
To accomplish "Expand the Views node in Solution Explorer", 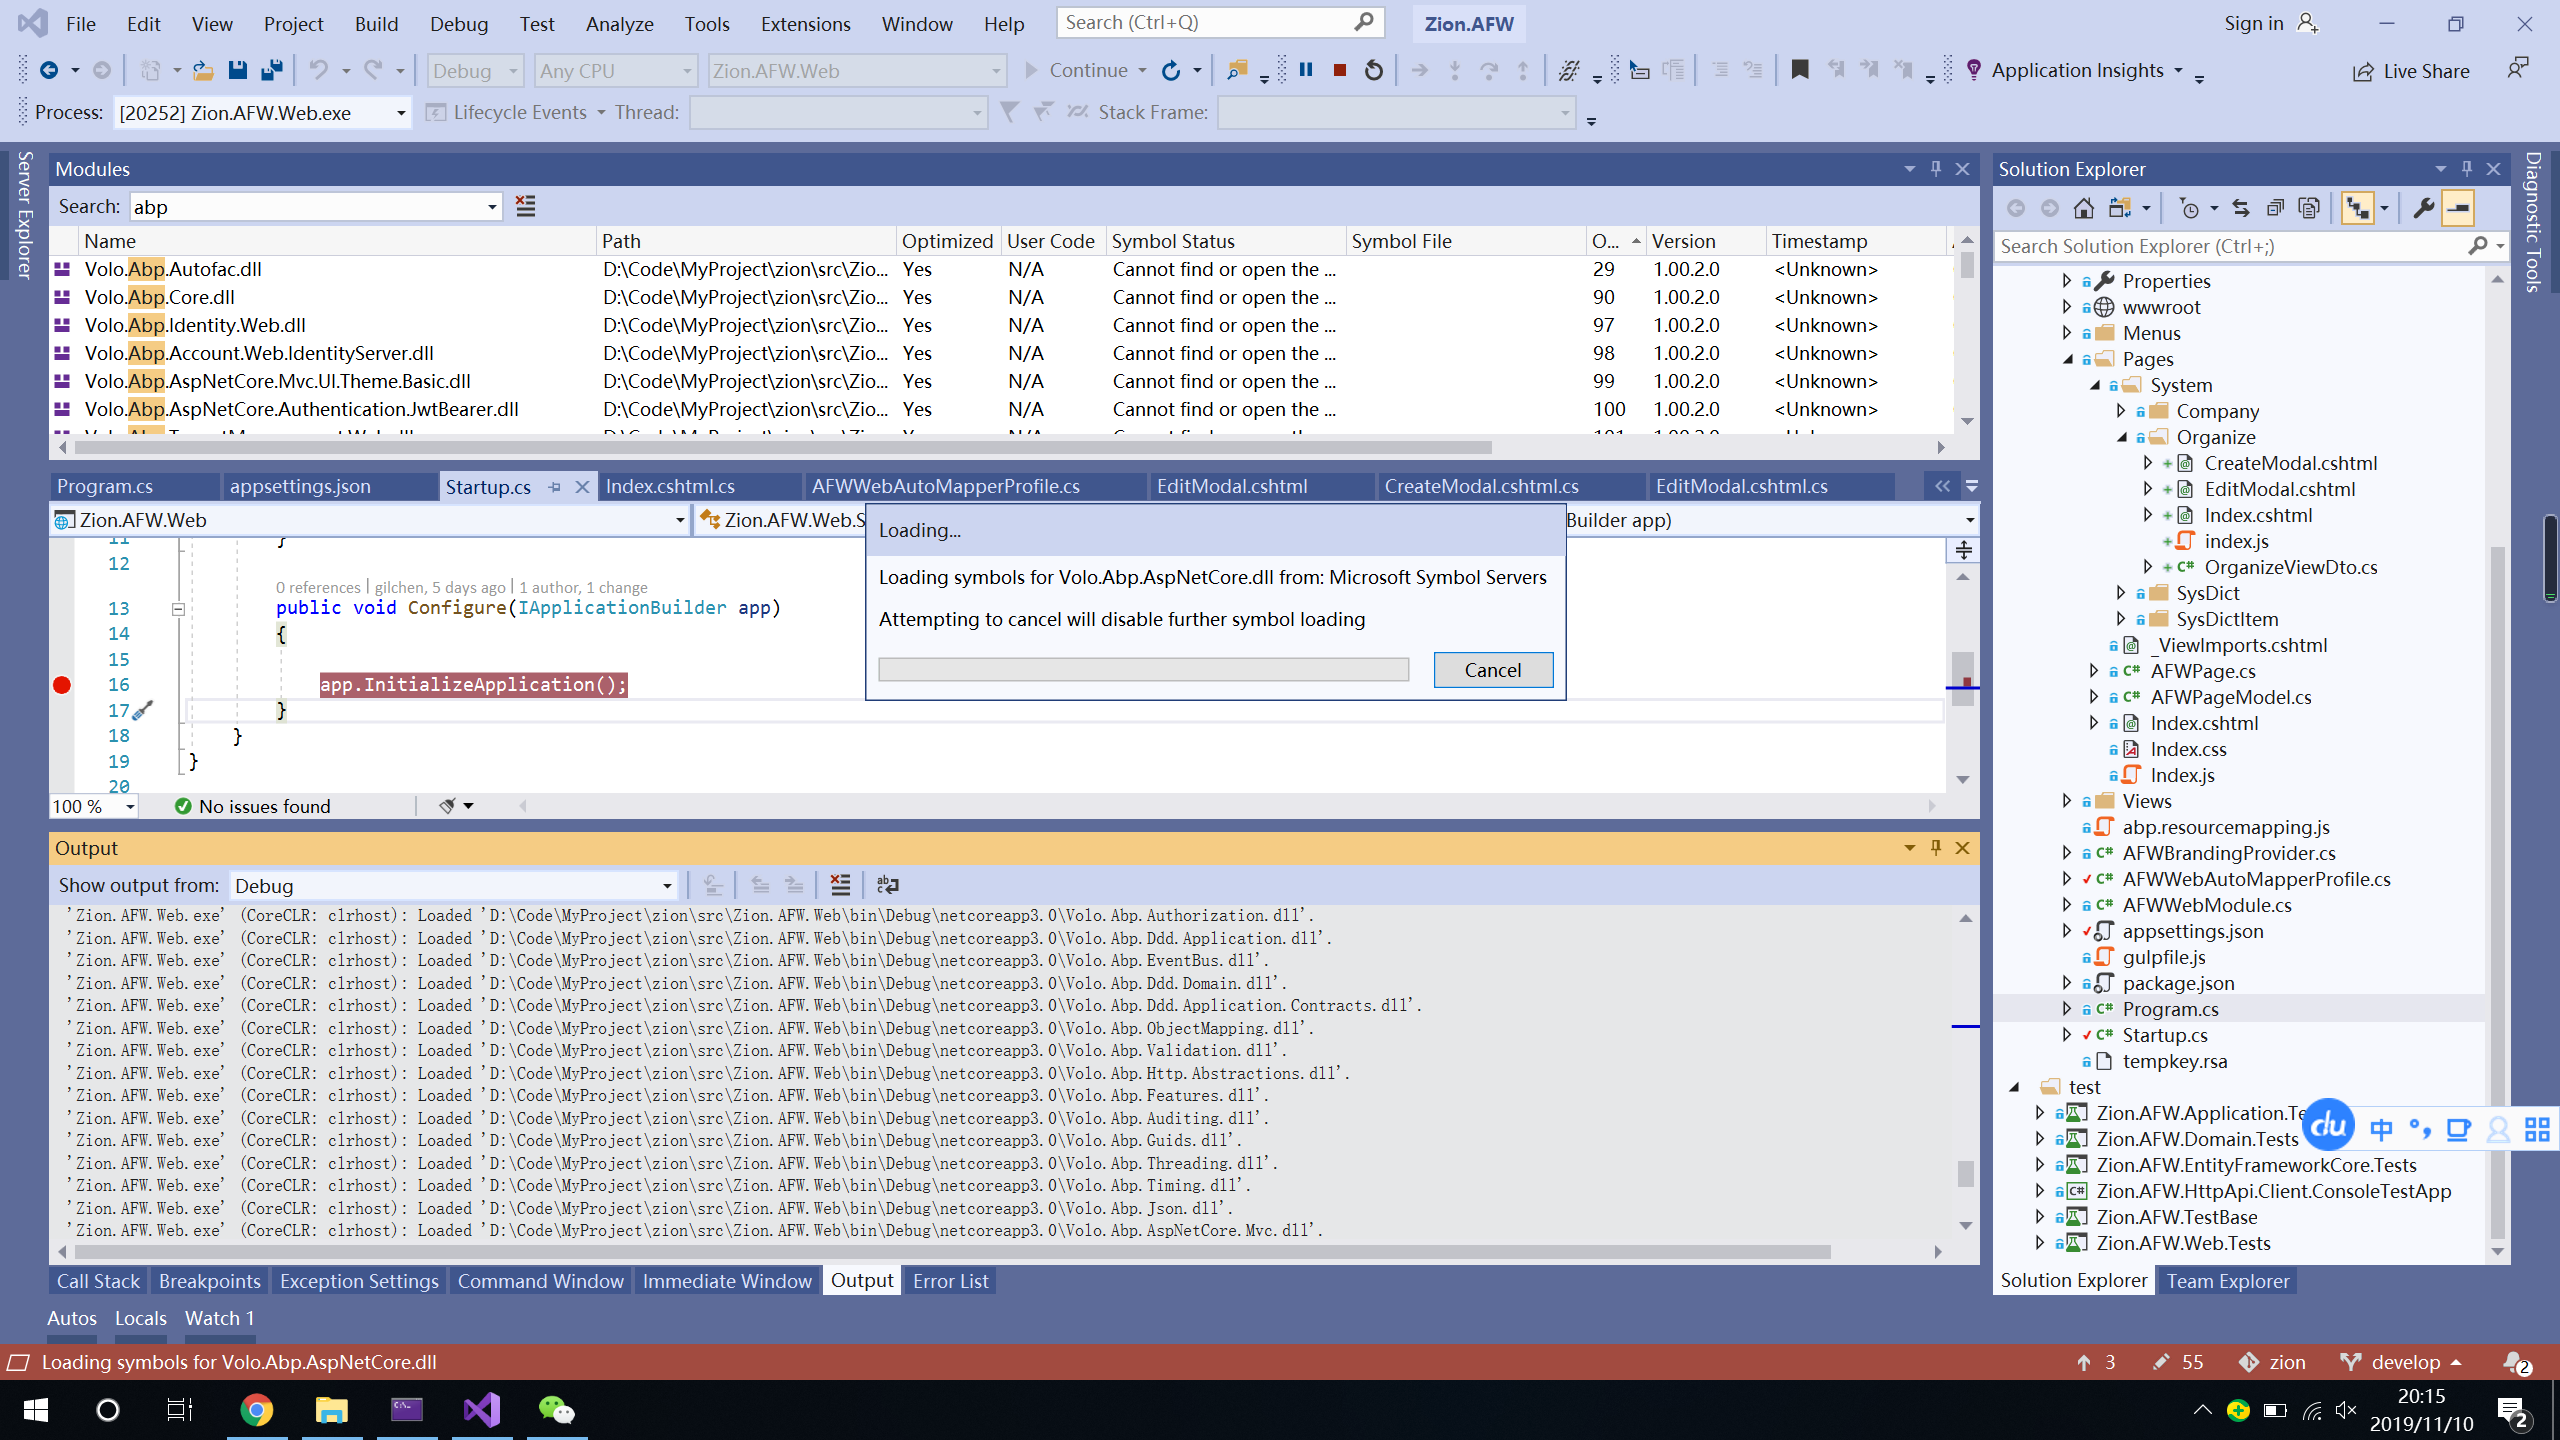I will (2068, 800).
